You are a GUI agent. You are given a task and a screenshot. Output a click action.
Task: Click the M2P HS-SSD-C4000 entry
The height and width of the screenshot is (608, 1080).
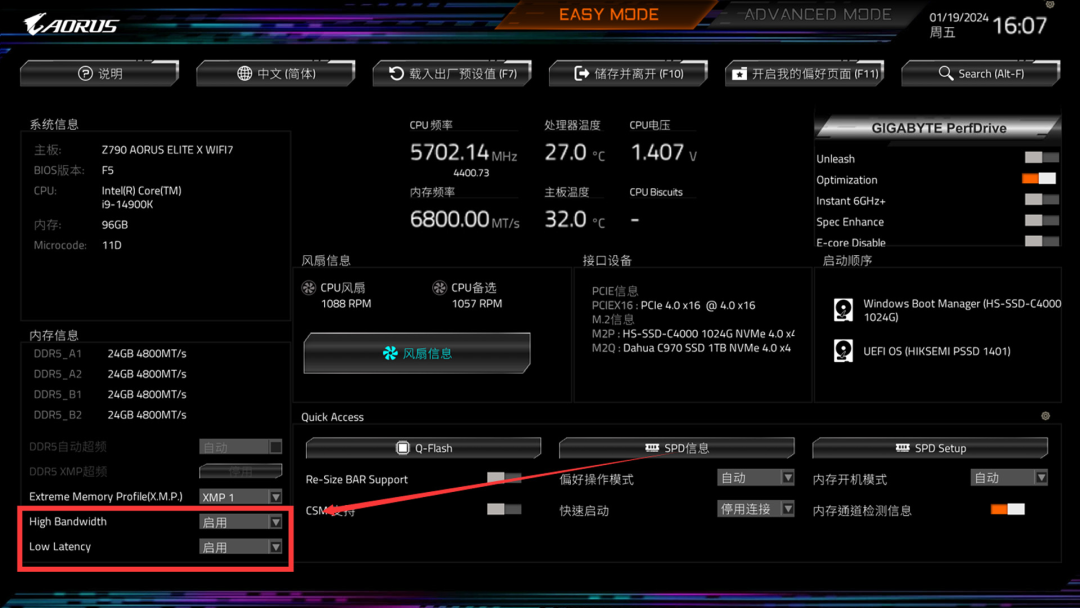coord(693,333)
